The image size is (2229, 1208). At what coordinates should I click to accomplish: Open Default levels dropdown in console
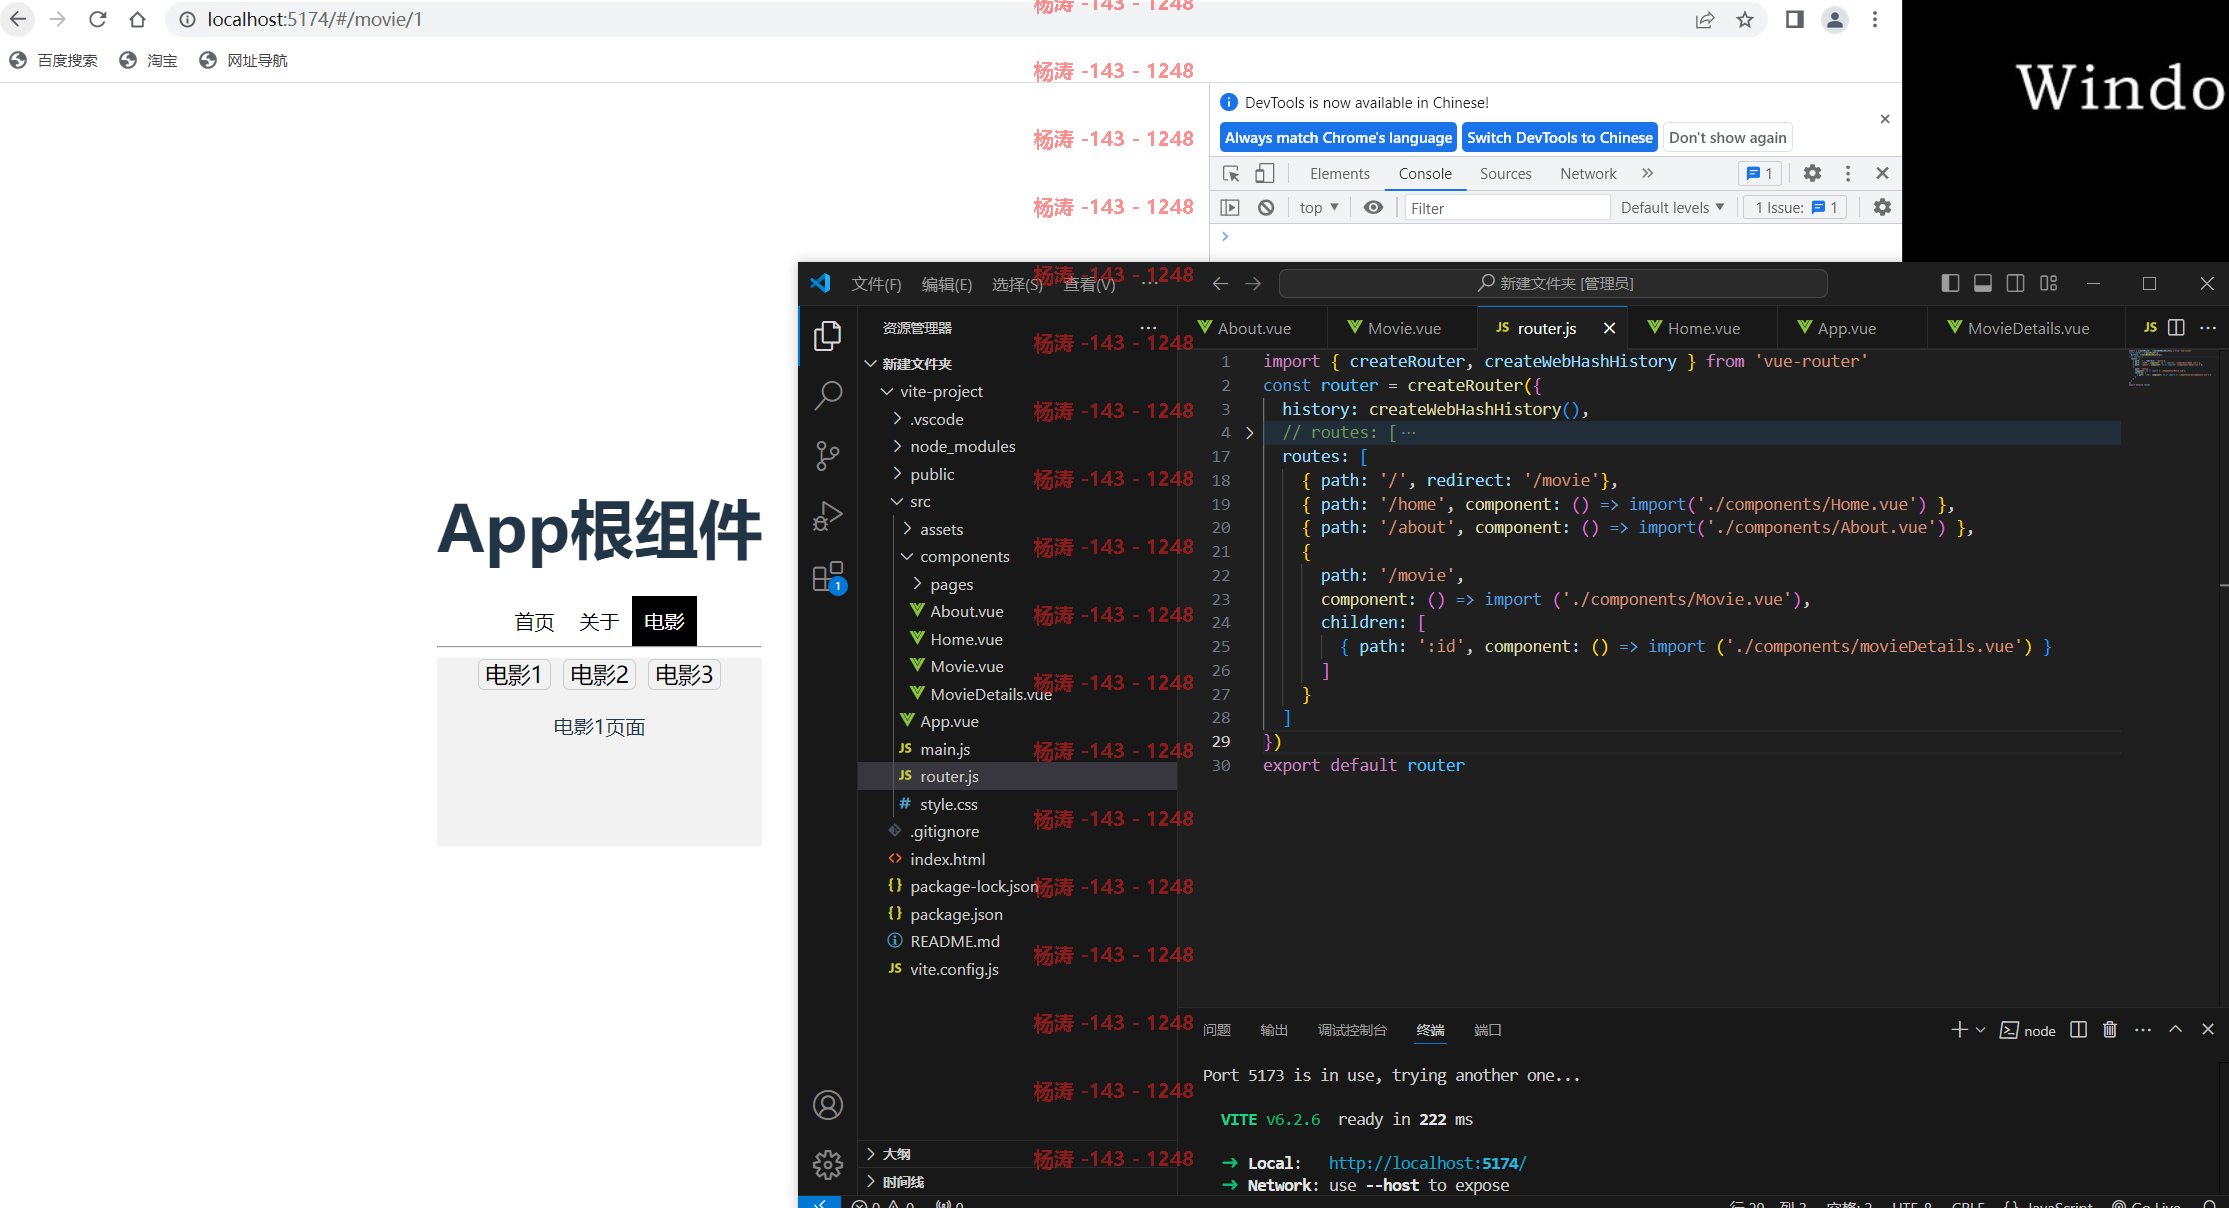point(1672,207)
